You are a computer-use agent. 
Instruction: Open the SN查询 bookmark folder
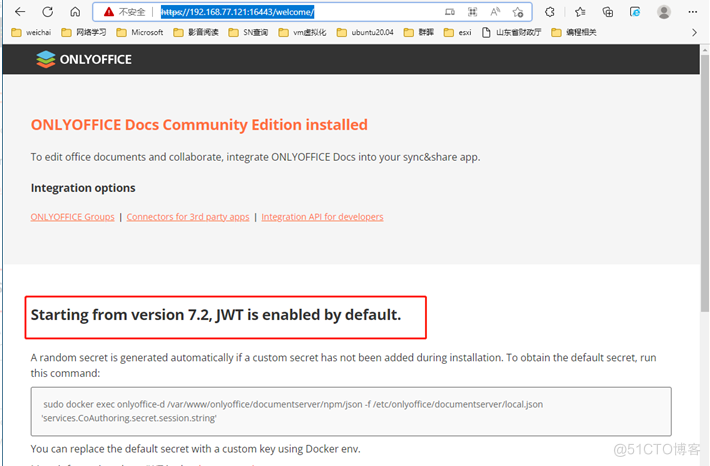click(x=243, y=32)
